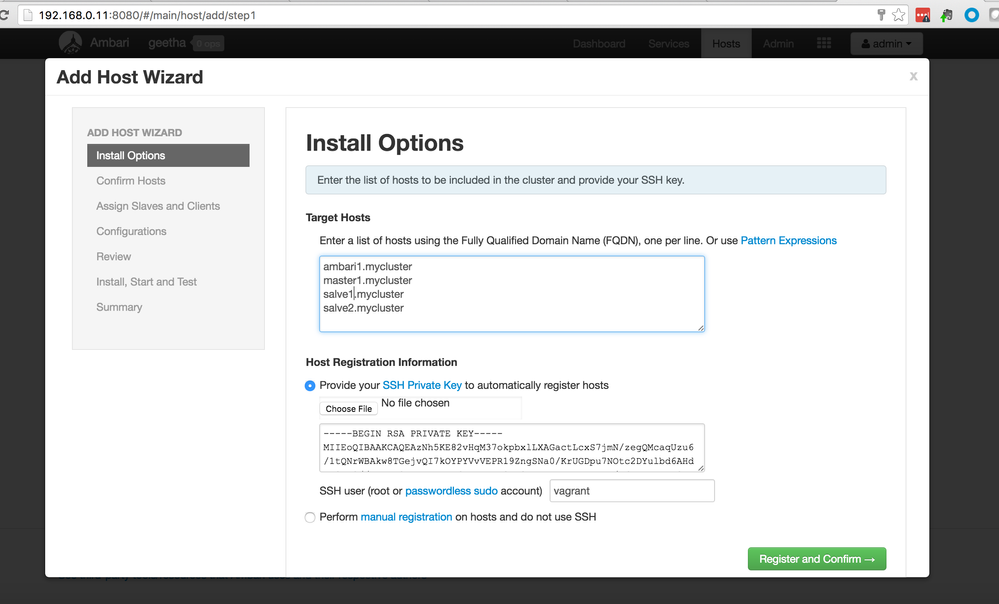This screenshot has width=999, height=604.
Task: Open the apps grid icon next to Admin
Action: point(823,43)
